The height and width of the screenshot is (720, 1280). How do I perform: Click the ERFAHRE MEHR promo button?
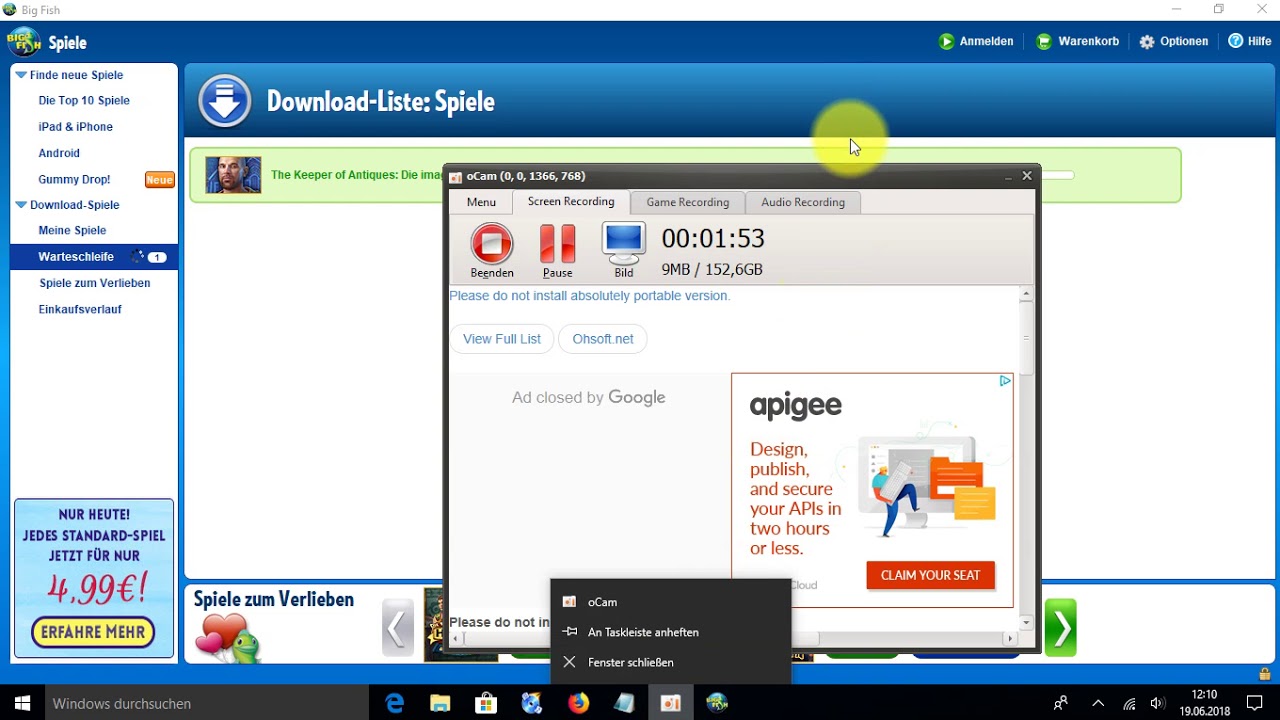click(94, 632)
